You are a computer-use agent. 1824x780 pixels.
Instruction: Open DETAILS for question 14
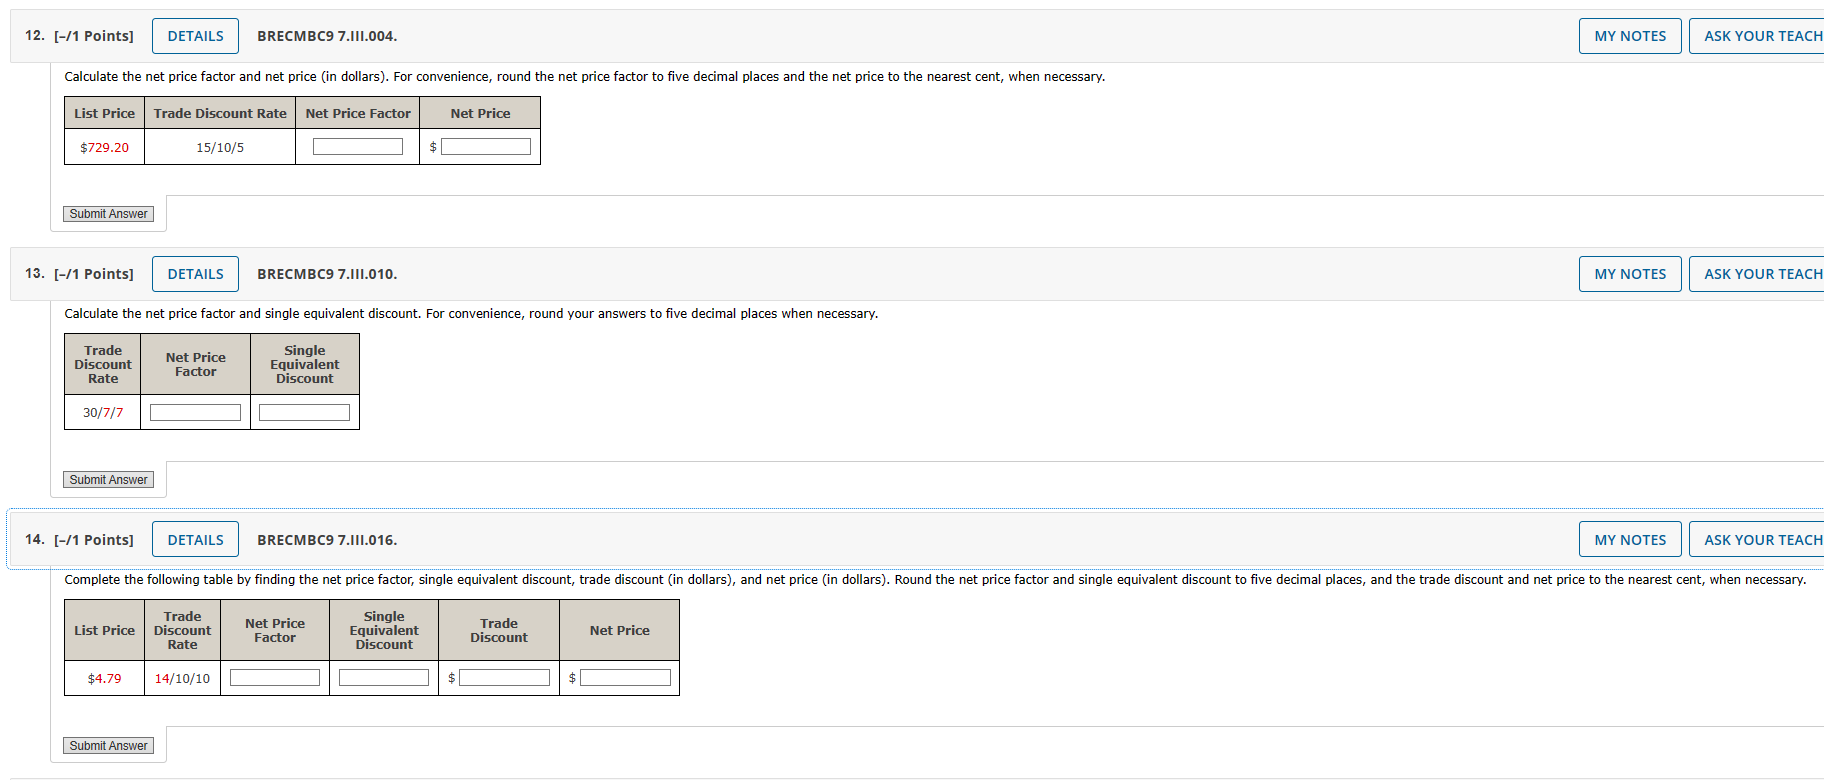[194, 538]
